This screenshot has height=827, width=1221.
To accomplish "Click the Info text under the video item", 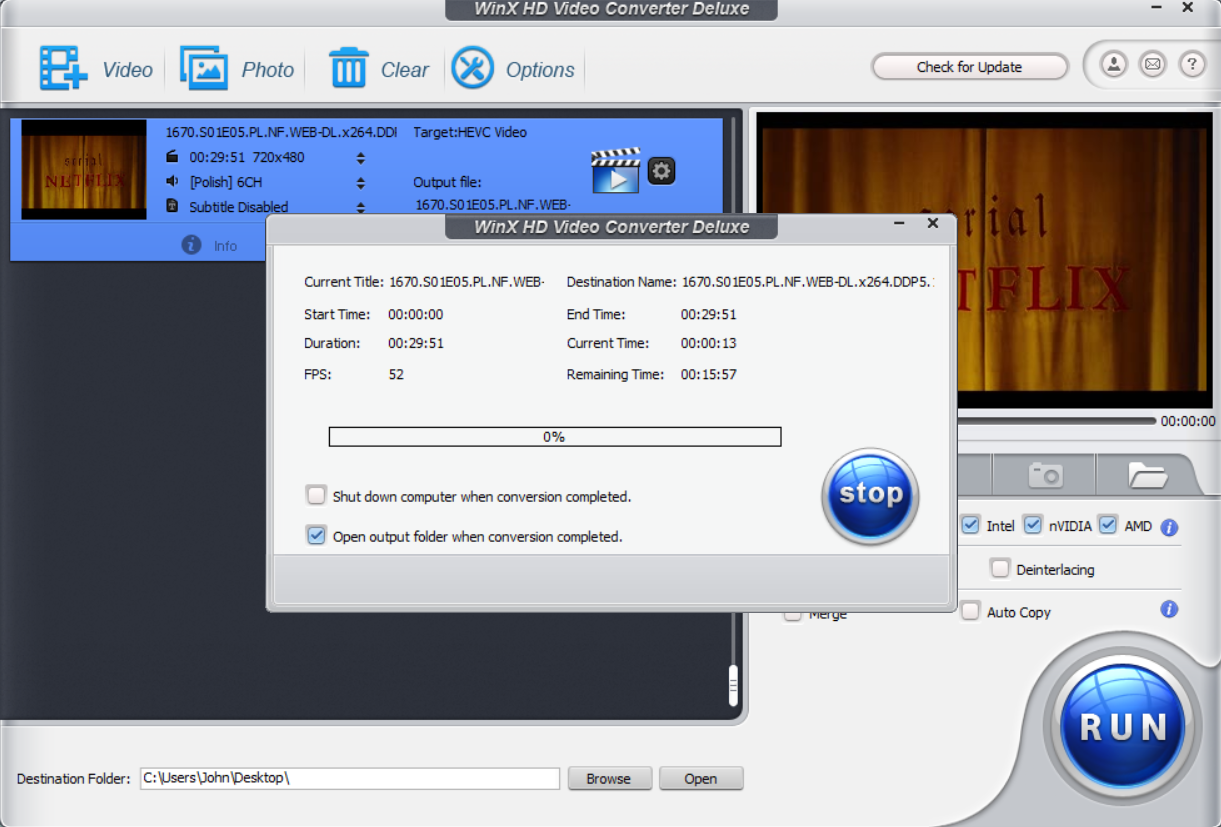I will [x=225, y=246].
